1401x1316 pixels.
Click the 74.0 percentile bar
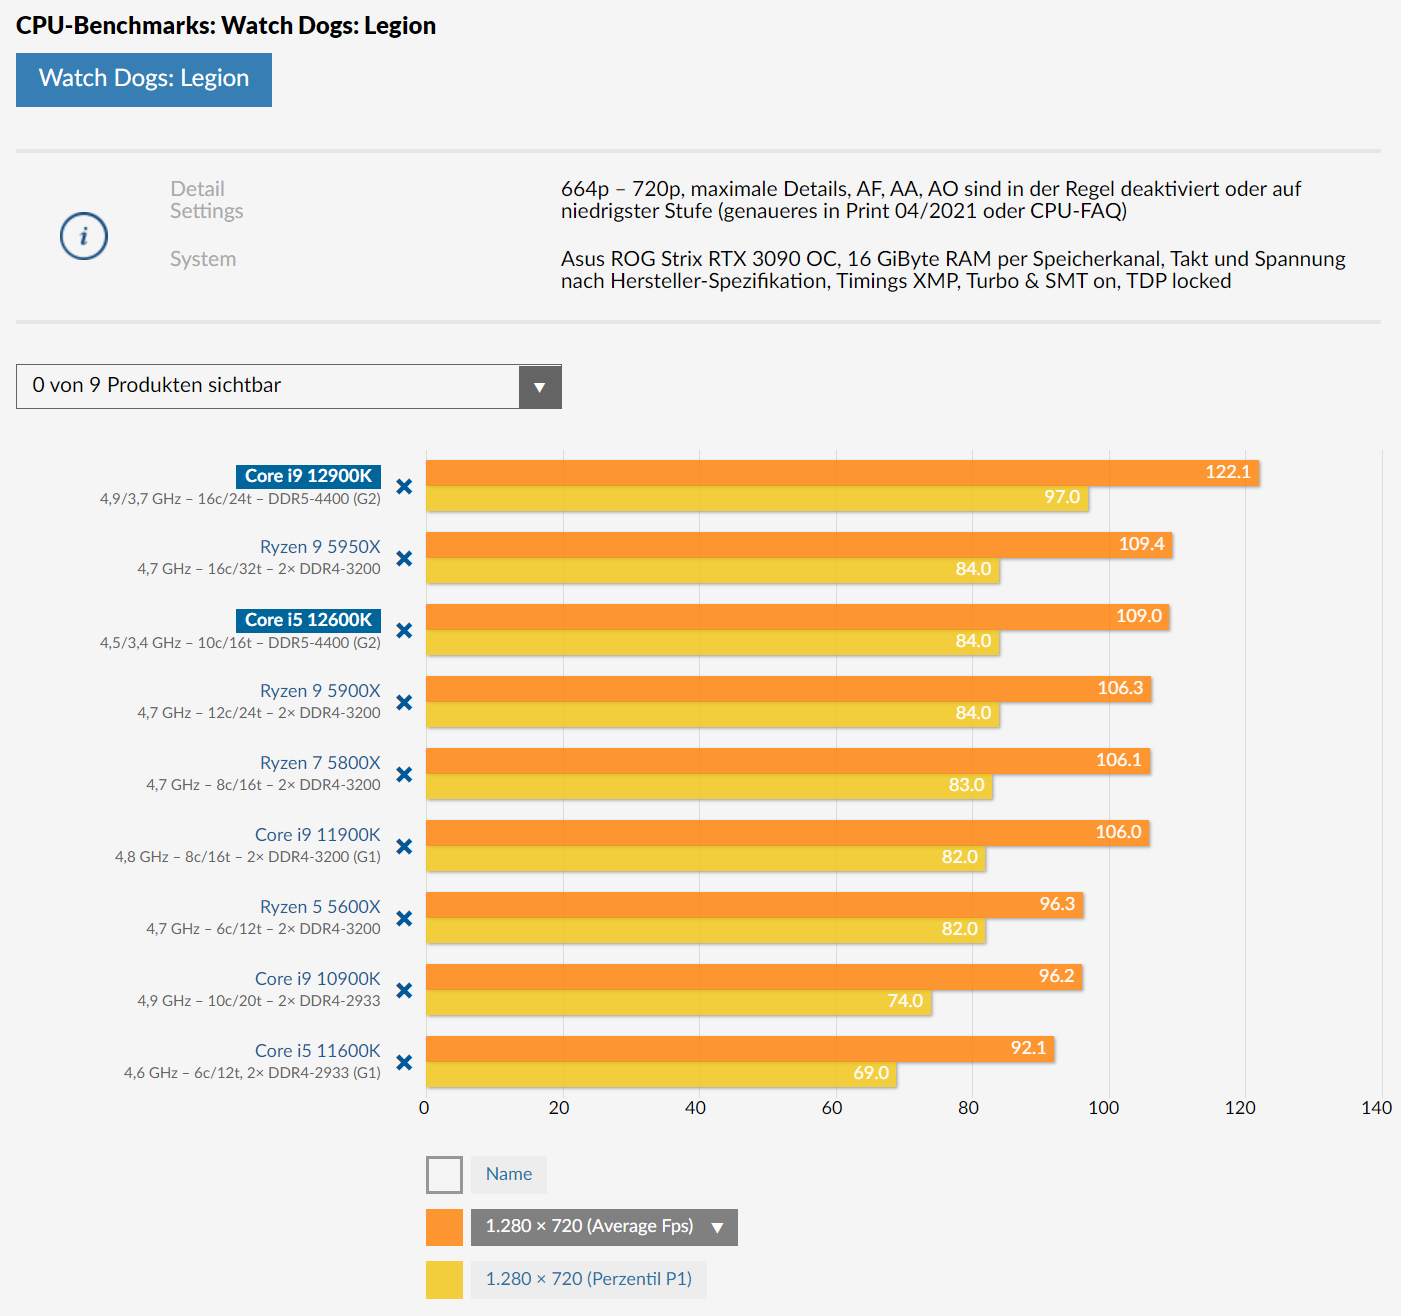(x=679, y=1002)
